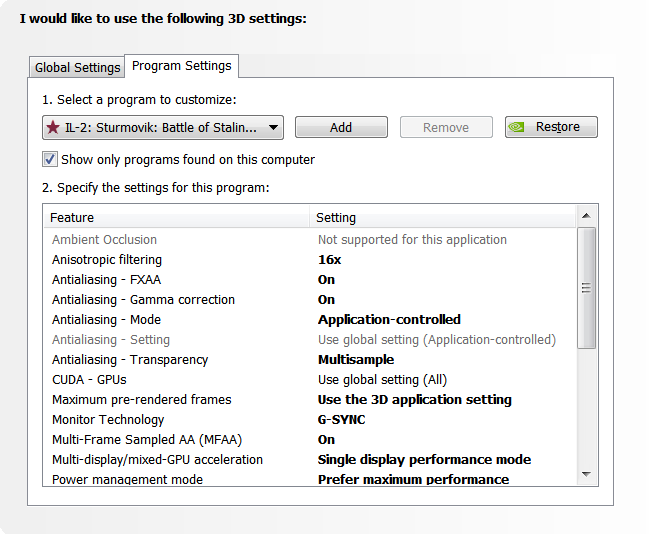Open Use the 3D application setting value
The height and width of the screenshot is (534, 649).
pyautogui.click(x=415, y=399)
